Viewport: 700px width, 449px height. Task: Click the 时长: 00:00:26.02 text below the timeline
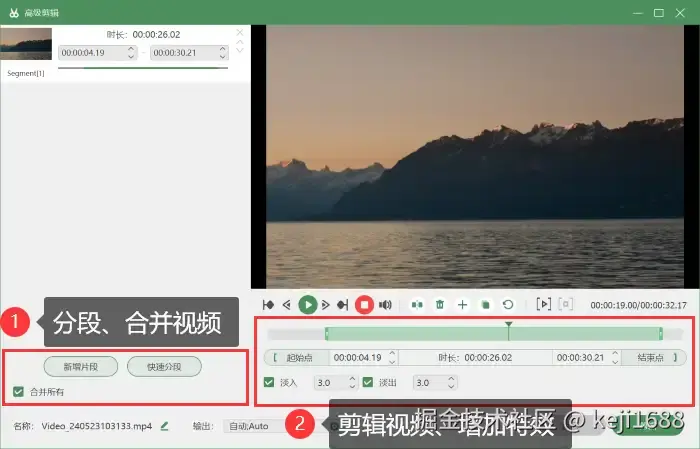(475, 358)
